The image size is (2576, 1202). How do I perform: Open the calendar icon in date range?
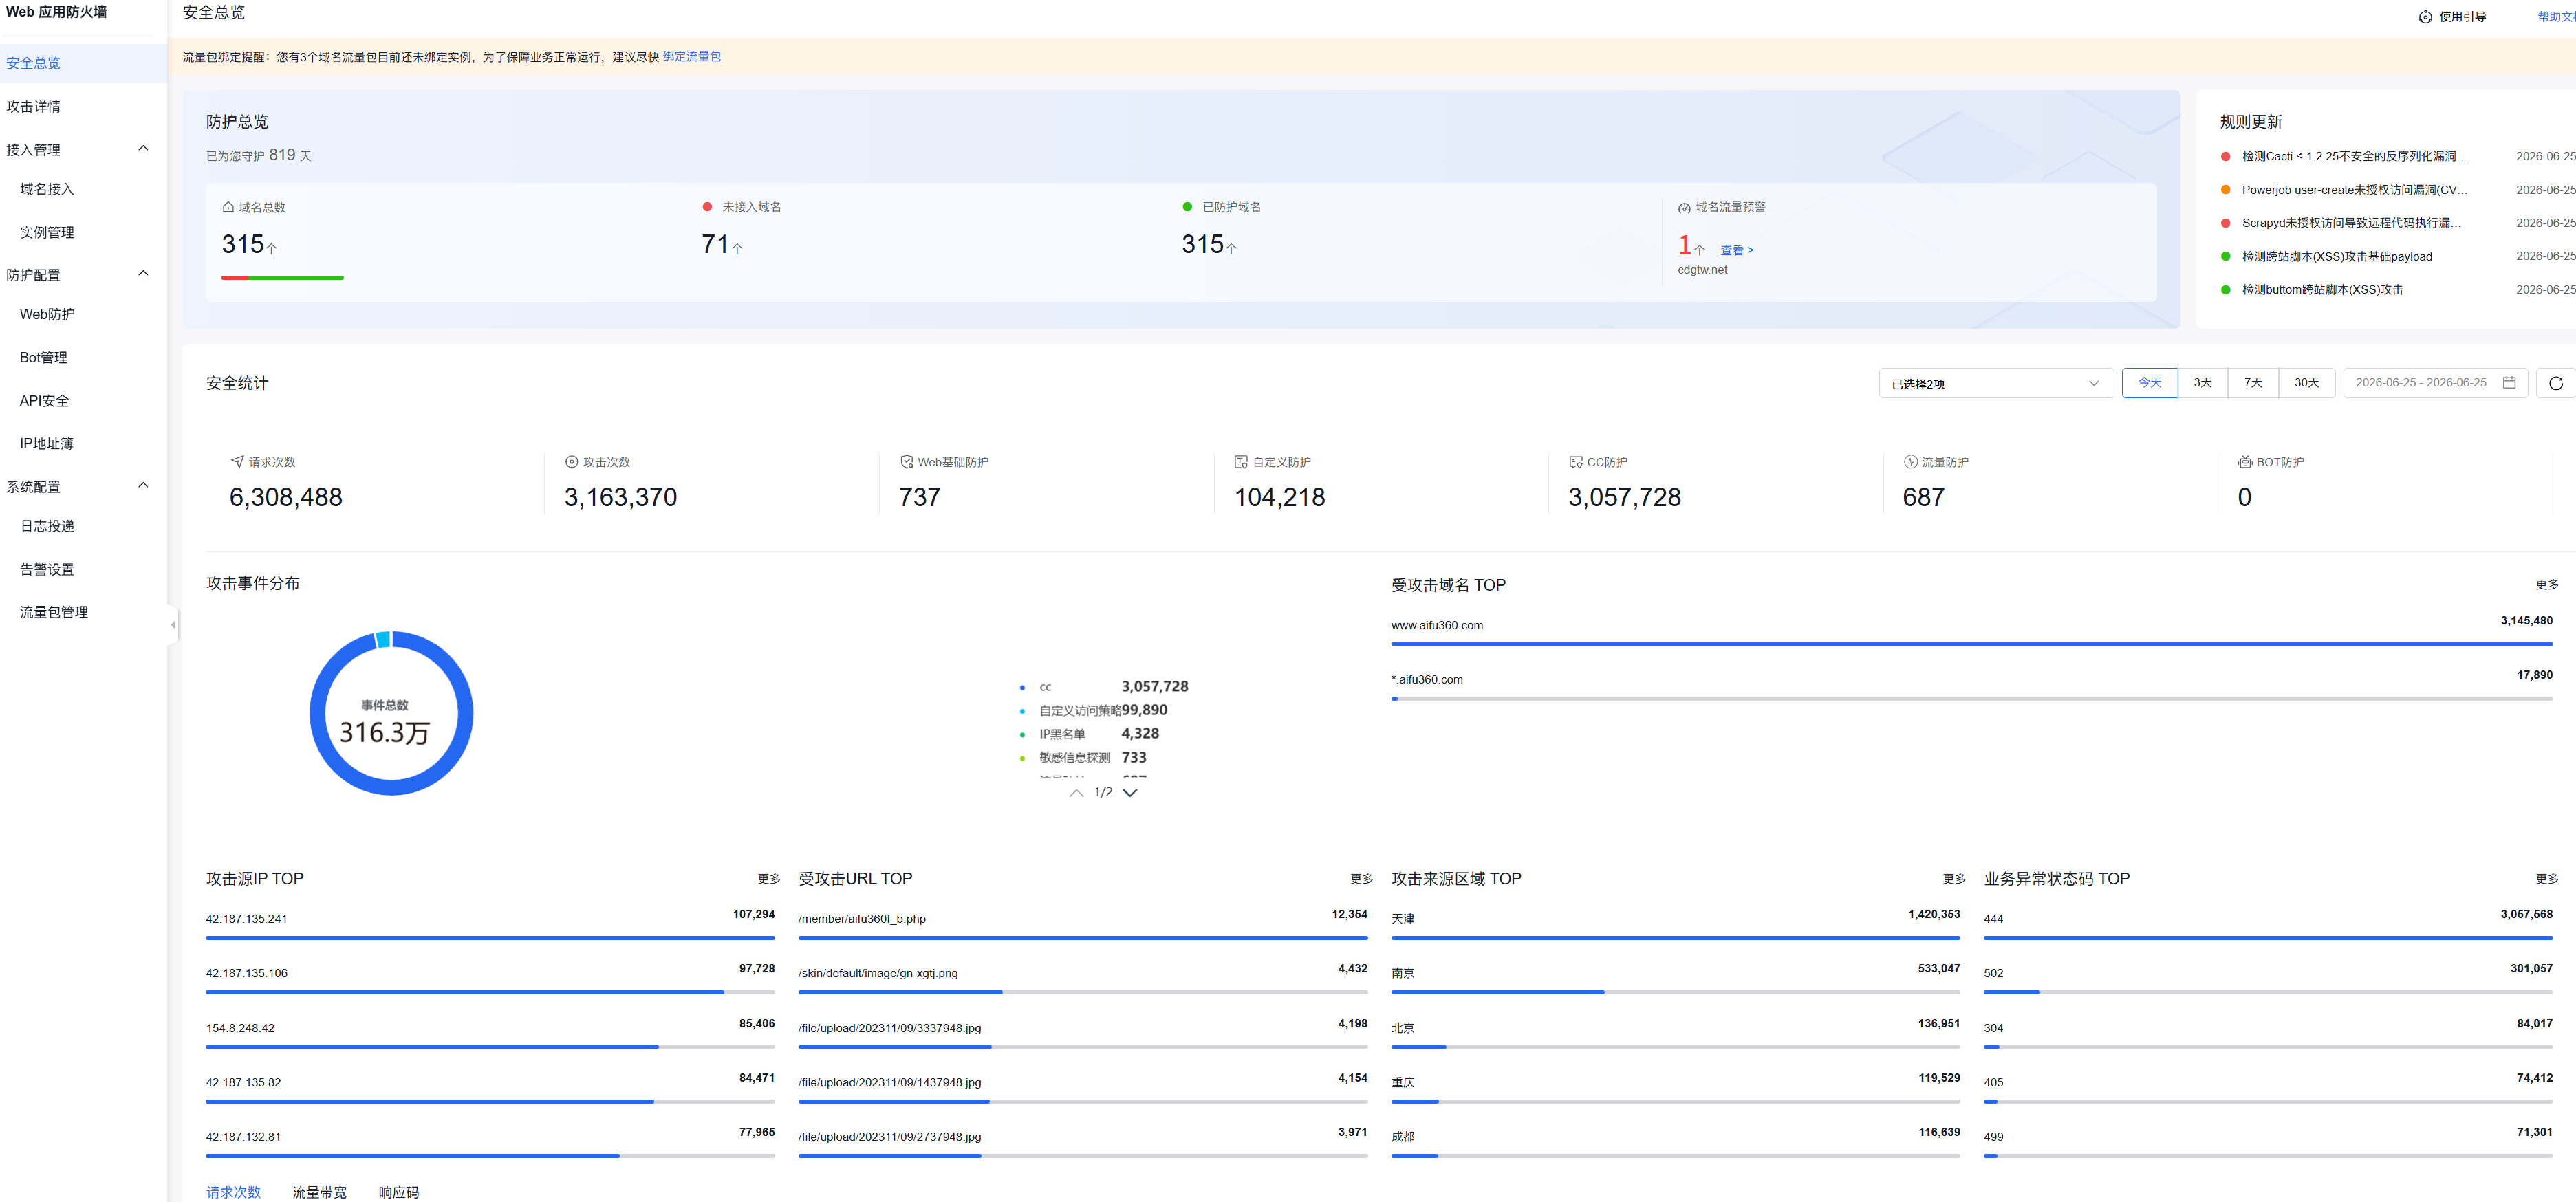pos(2508,383)
